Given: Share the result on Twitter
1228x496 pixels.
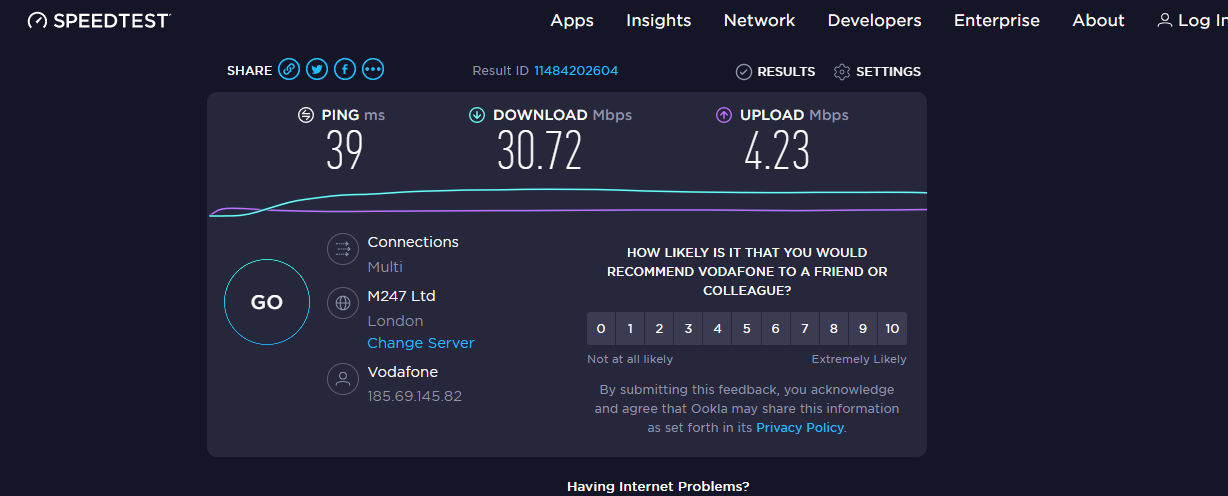Looking at the screenshot, I should [317, 69].
